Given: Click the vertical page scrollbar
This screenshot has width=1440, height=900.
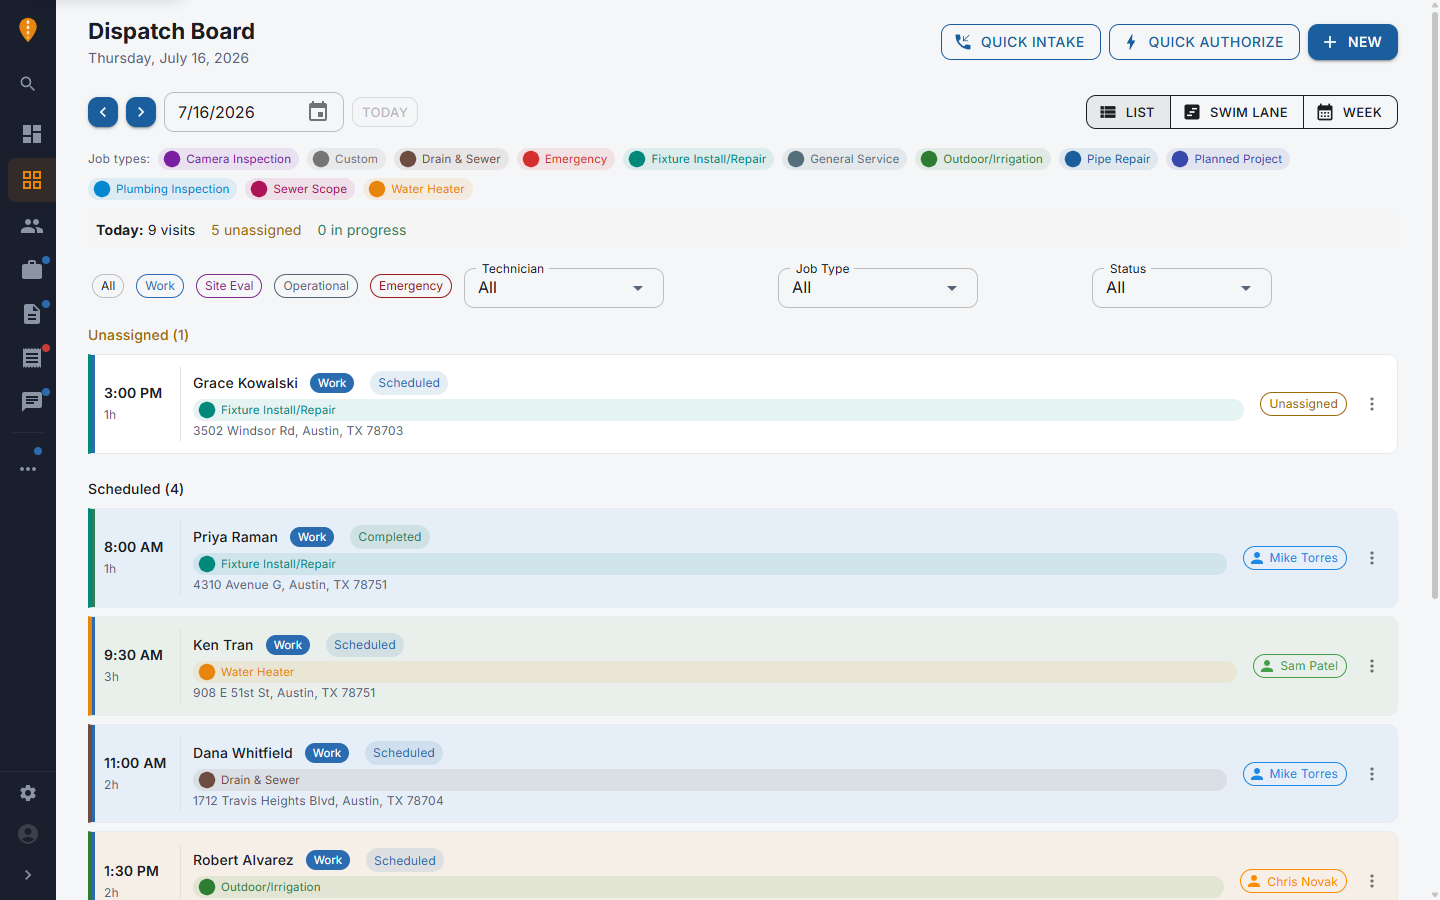Looking at the screenshot, I should point(1434,306).
